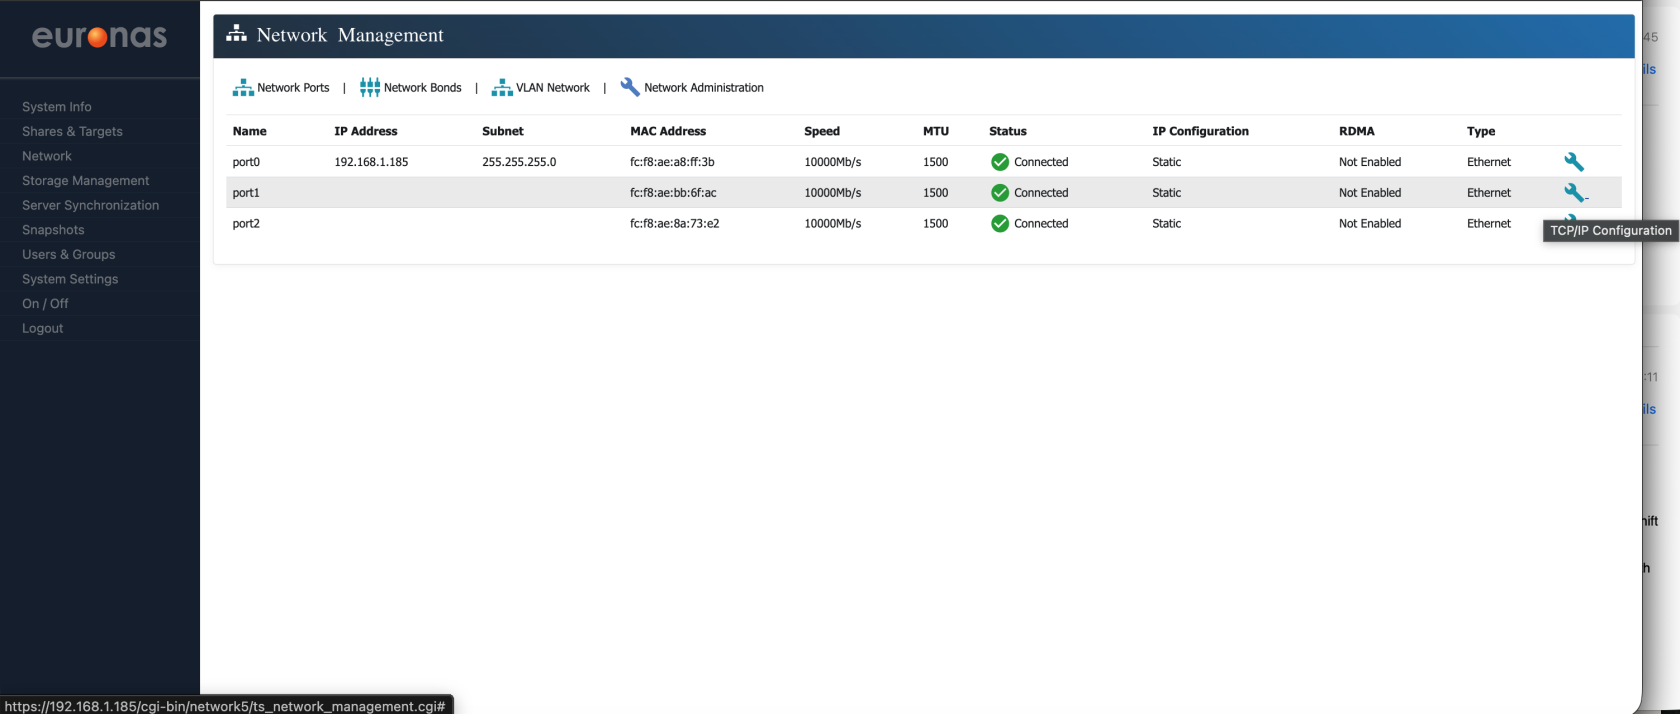Open System Info in sidebar
Image resolution: width=1680 pixels, height=714 pixels.
point(57,107)
